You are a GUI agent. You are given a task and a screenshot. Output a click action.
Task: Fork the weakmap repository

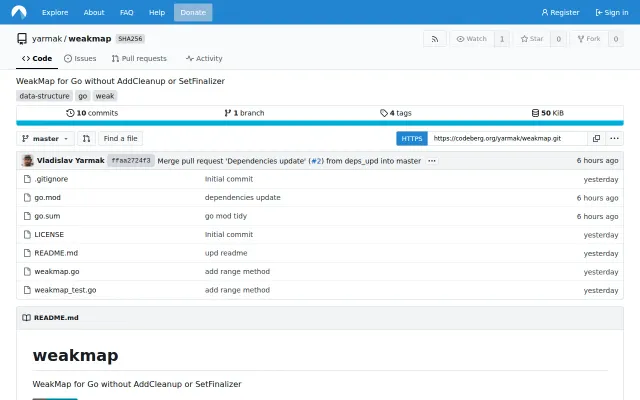[x=589, y=39]
